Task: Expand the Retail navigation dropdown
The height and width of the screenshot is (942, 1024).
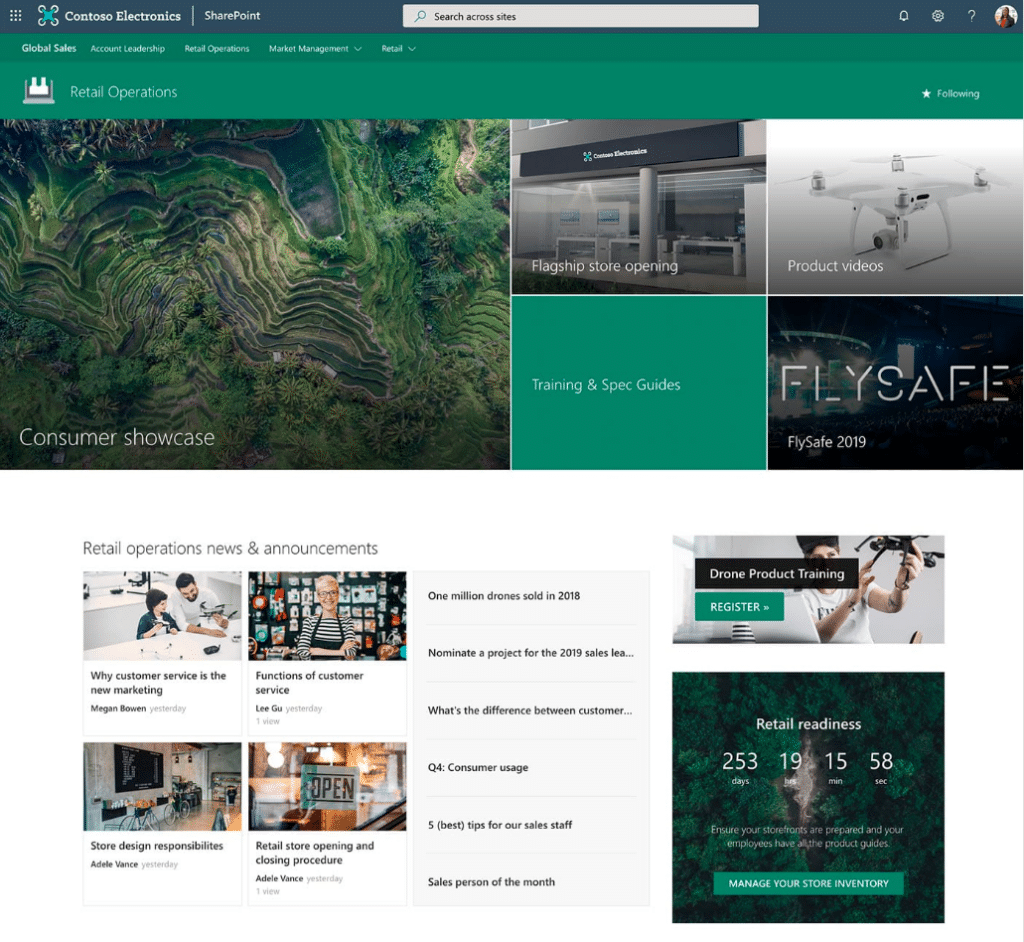Action: tap(398, 48)
